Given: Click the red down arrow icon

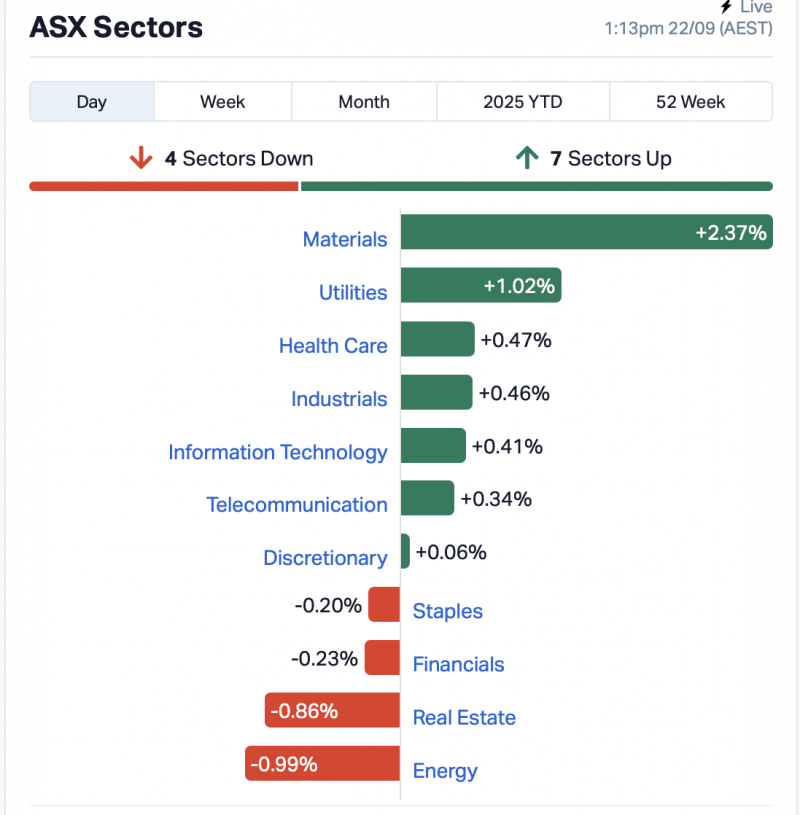Looking at the screenshot, I should coord(140,158).
